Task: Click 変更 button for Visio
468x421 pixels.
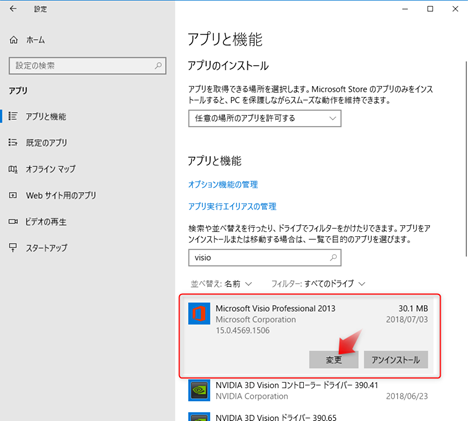Action: point(334,360)
